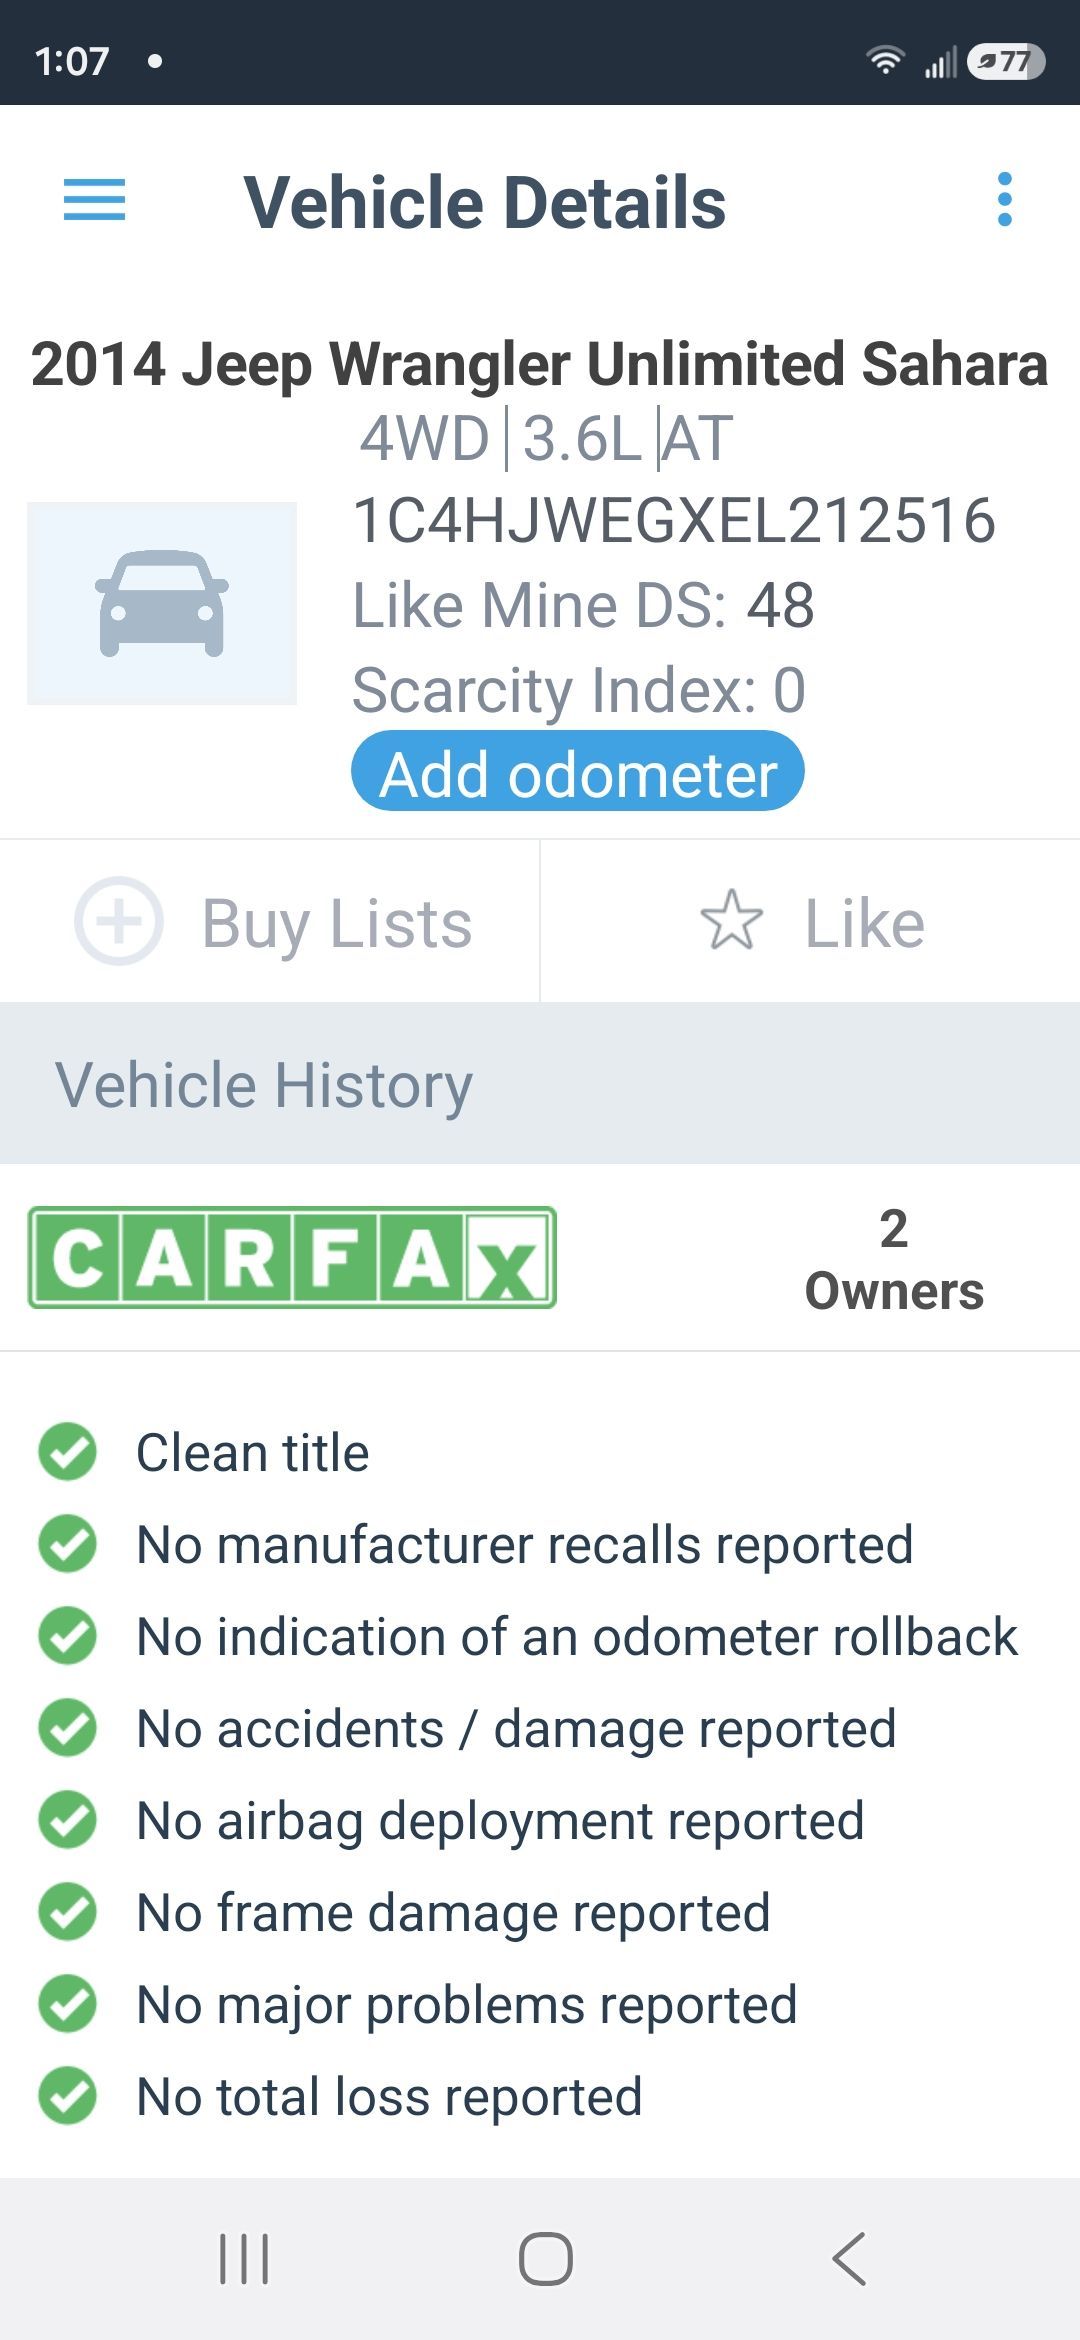The height and width of the screenshot is (2340, 1080).
Task: Open the three-dot overflow menu
Action: 1004,200
